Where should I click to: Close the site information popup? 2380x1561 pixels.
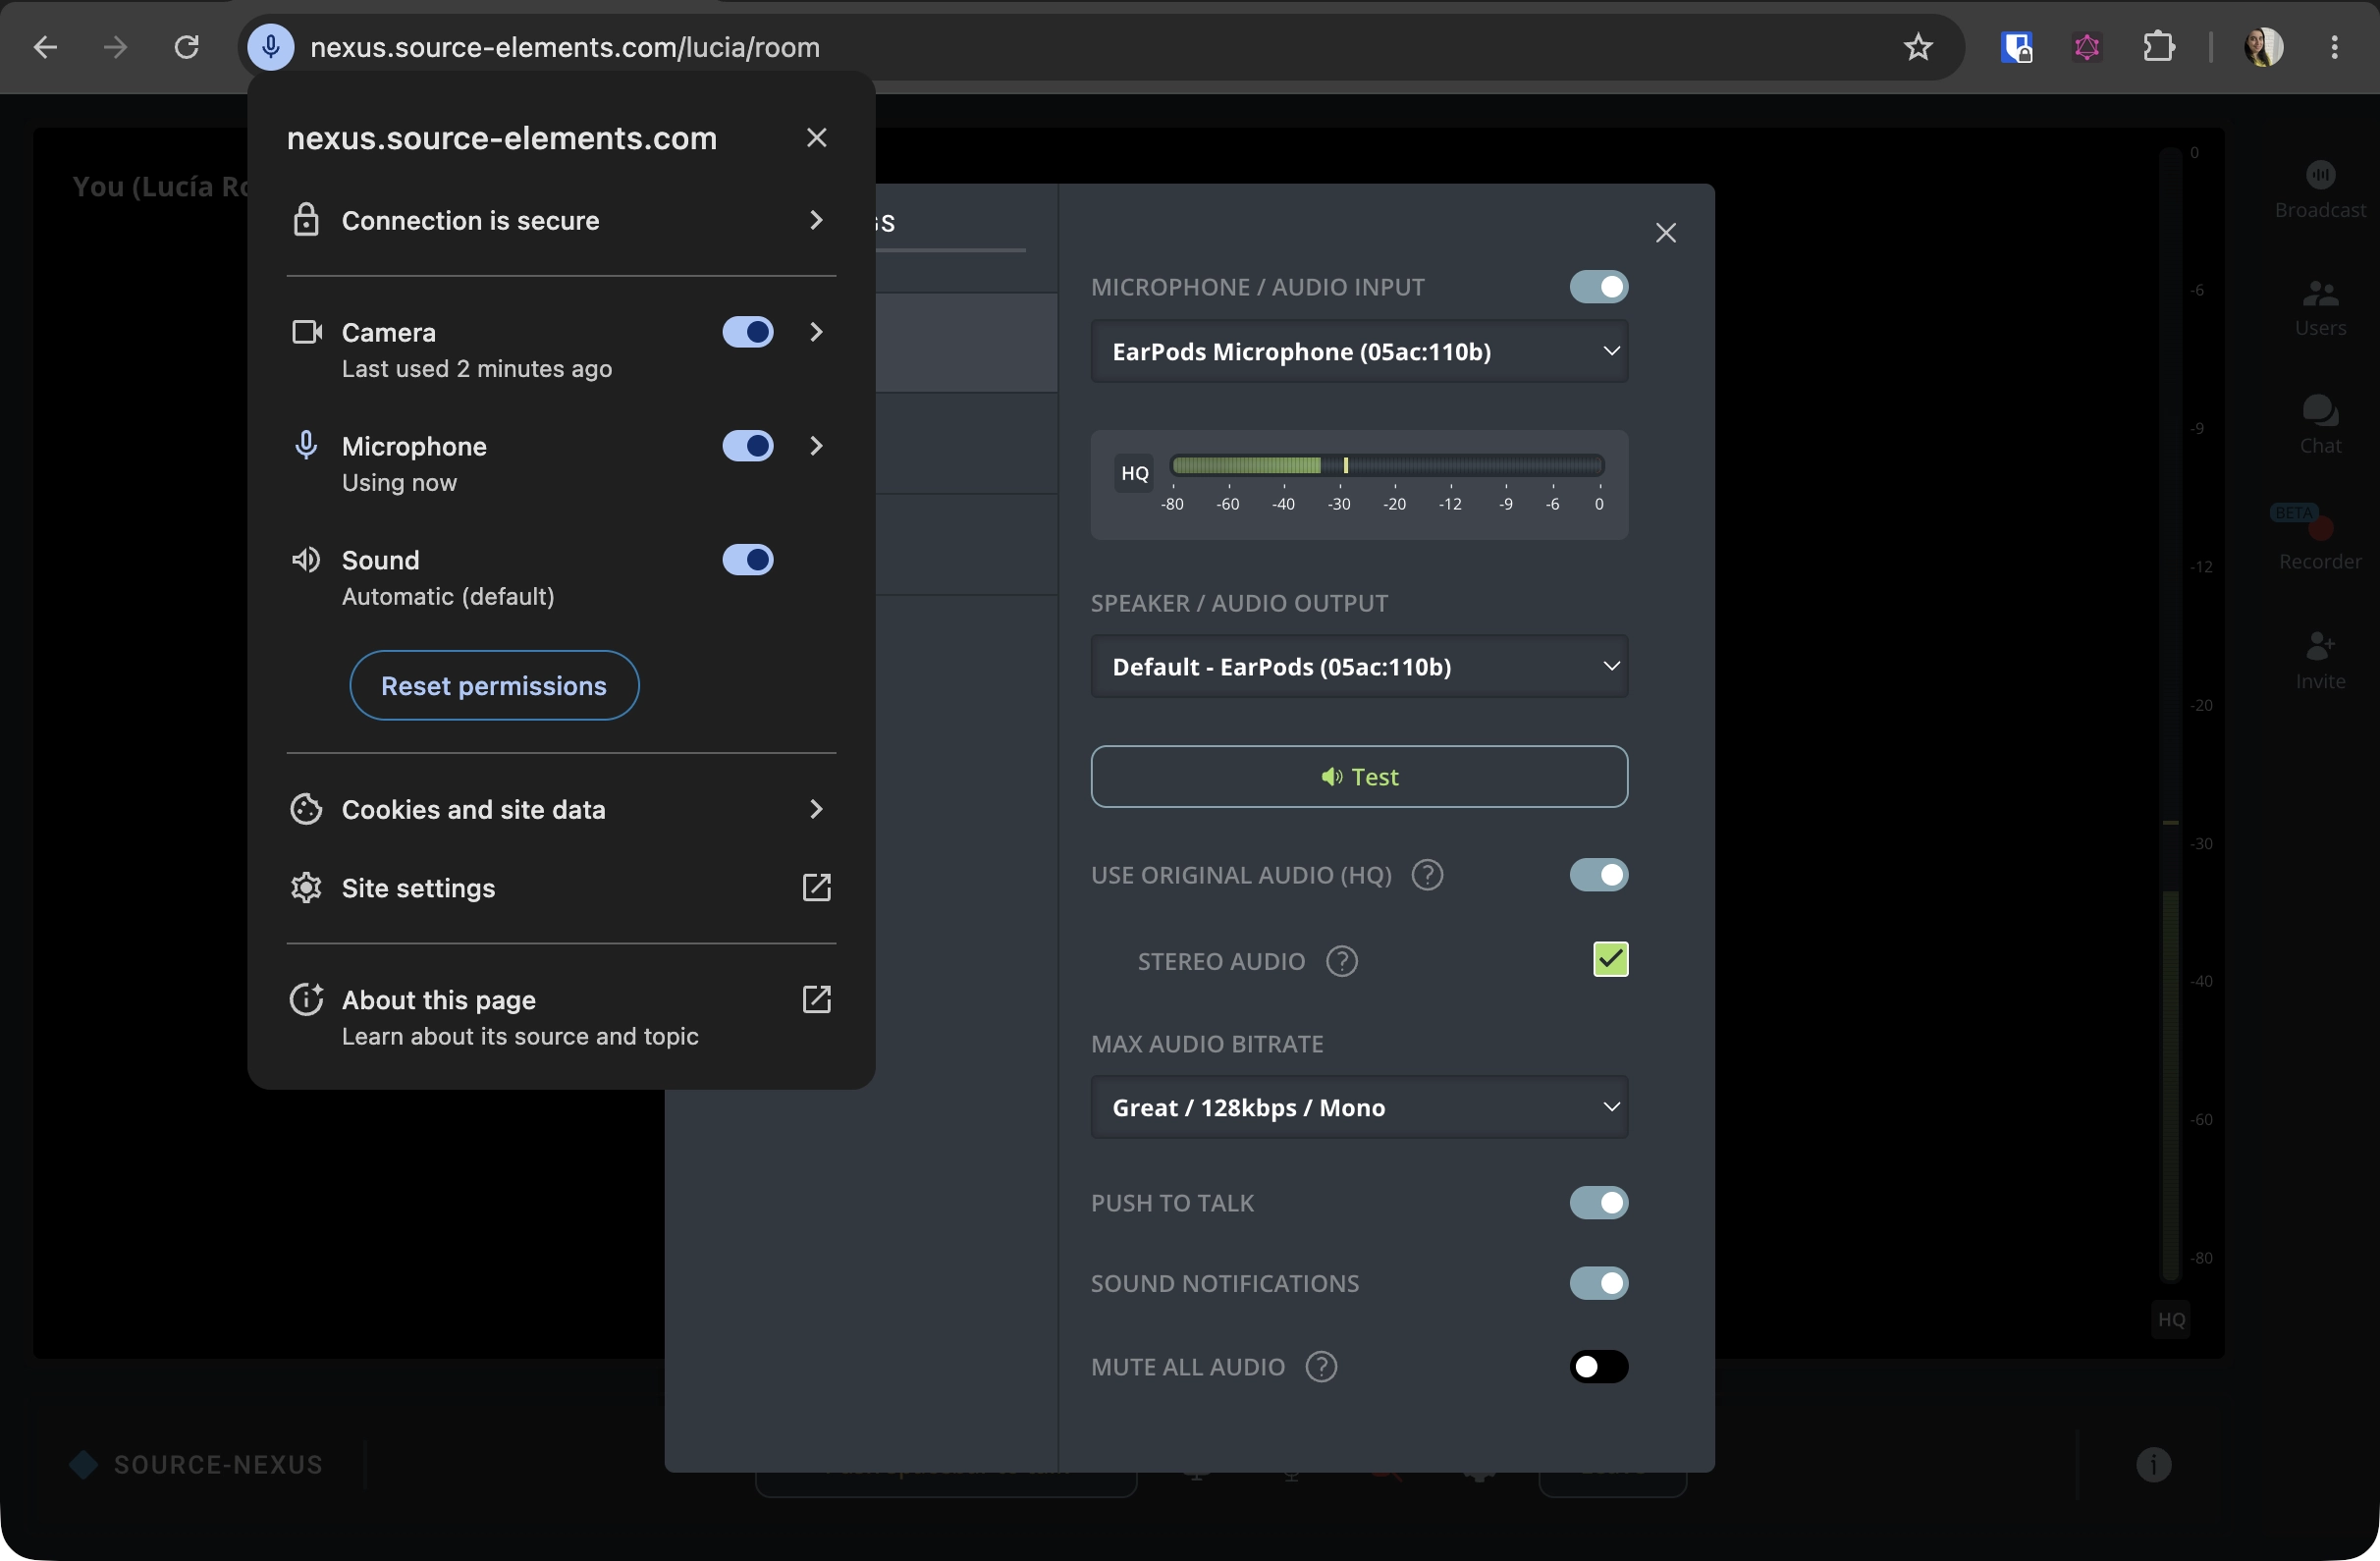tap(816, 138)
